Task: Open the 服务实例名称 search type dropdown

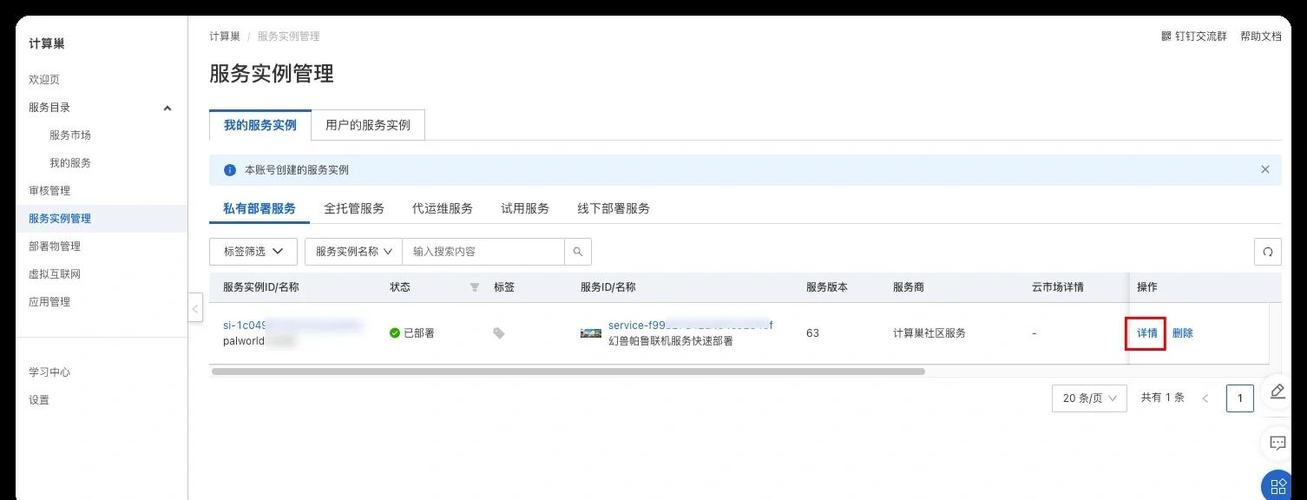Action: (x=353, y=252)
